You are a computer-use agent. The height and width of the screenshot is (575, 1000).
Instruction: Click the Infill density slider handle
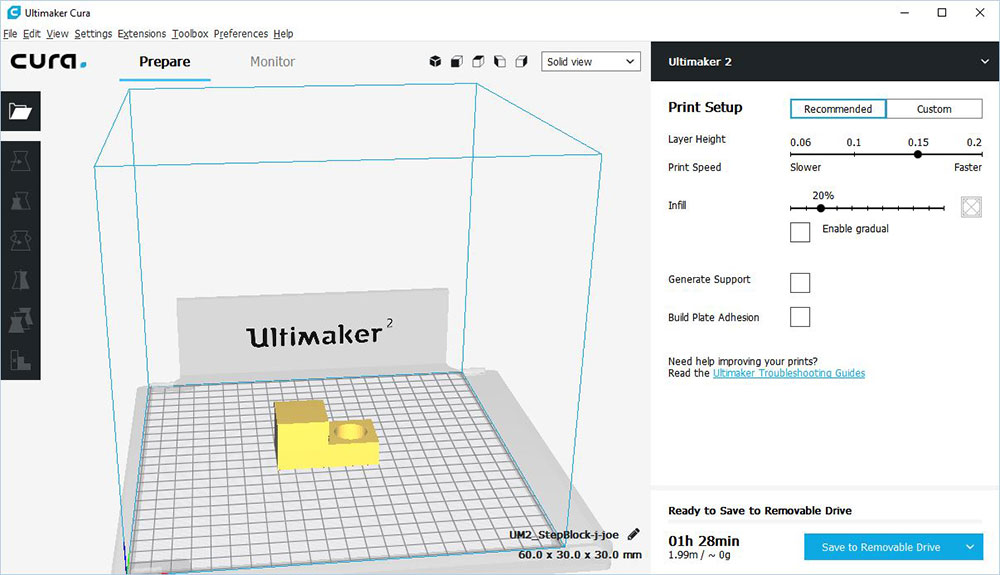click(x=821, y=208)
